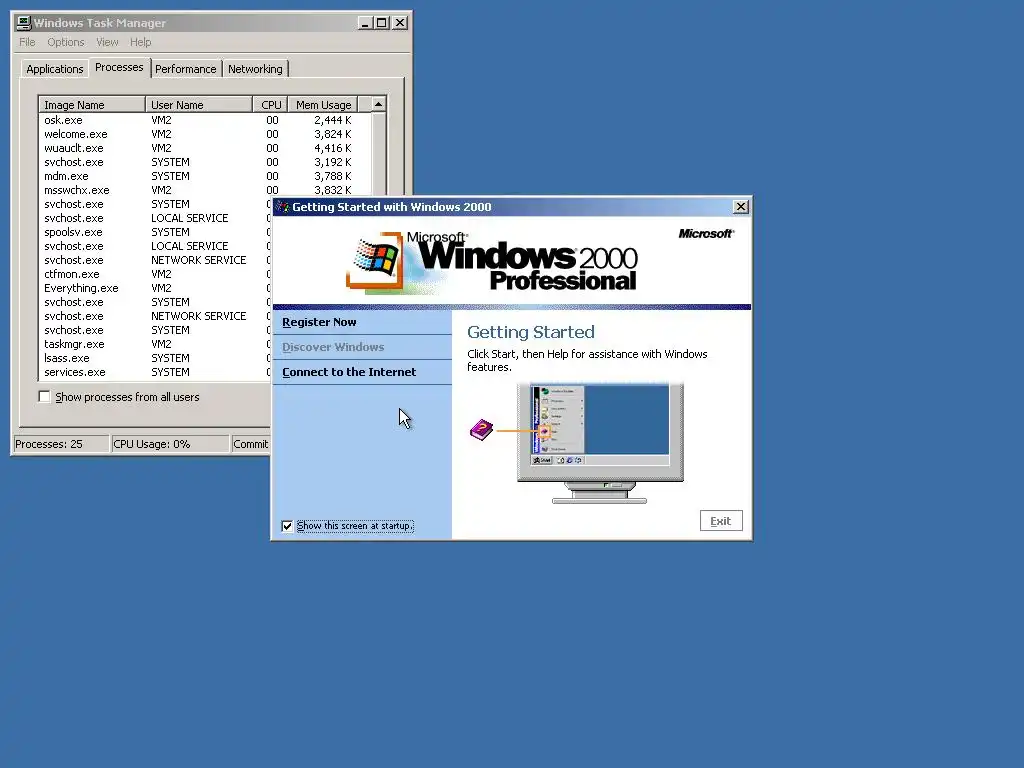
Task: Select the spoolsv.exe process row
Action: (x=155, y=232)
